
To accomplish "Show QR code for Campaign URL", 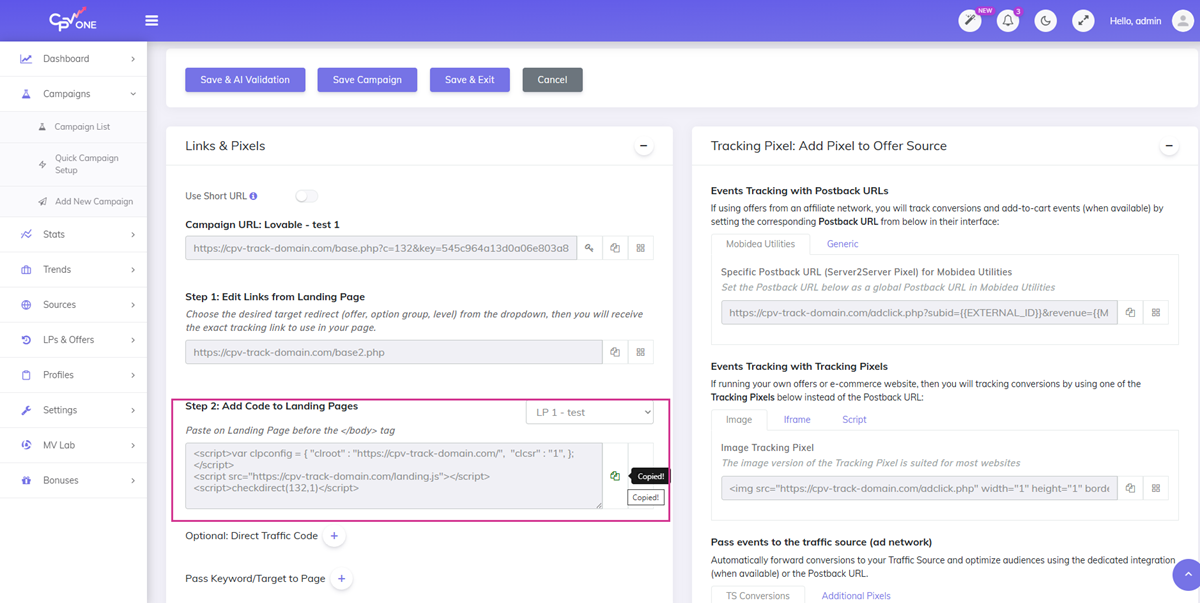I will (641, 248).
